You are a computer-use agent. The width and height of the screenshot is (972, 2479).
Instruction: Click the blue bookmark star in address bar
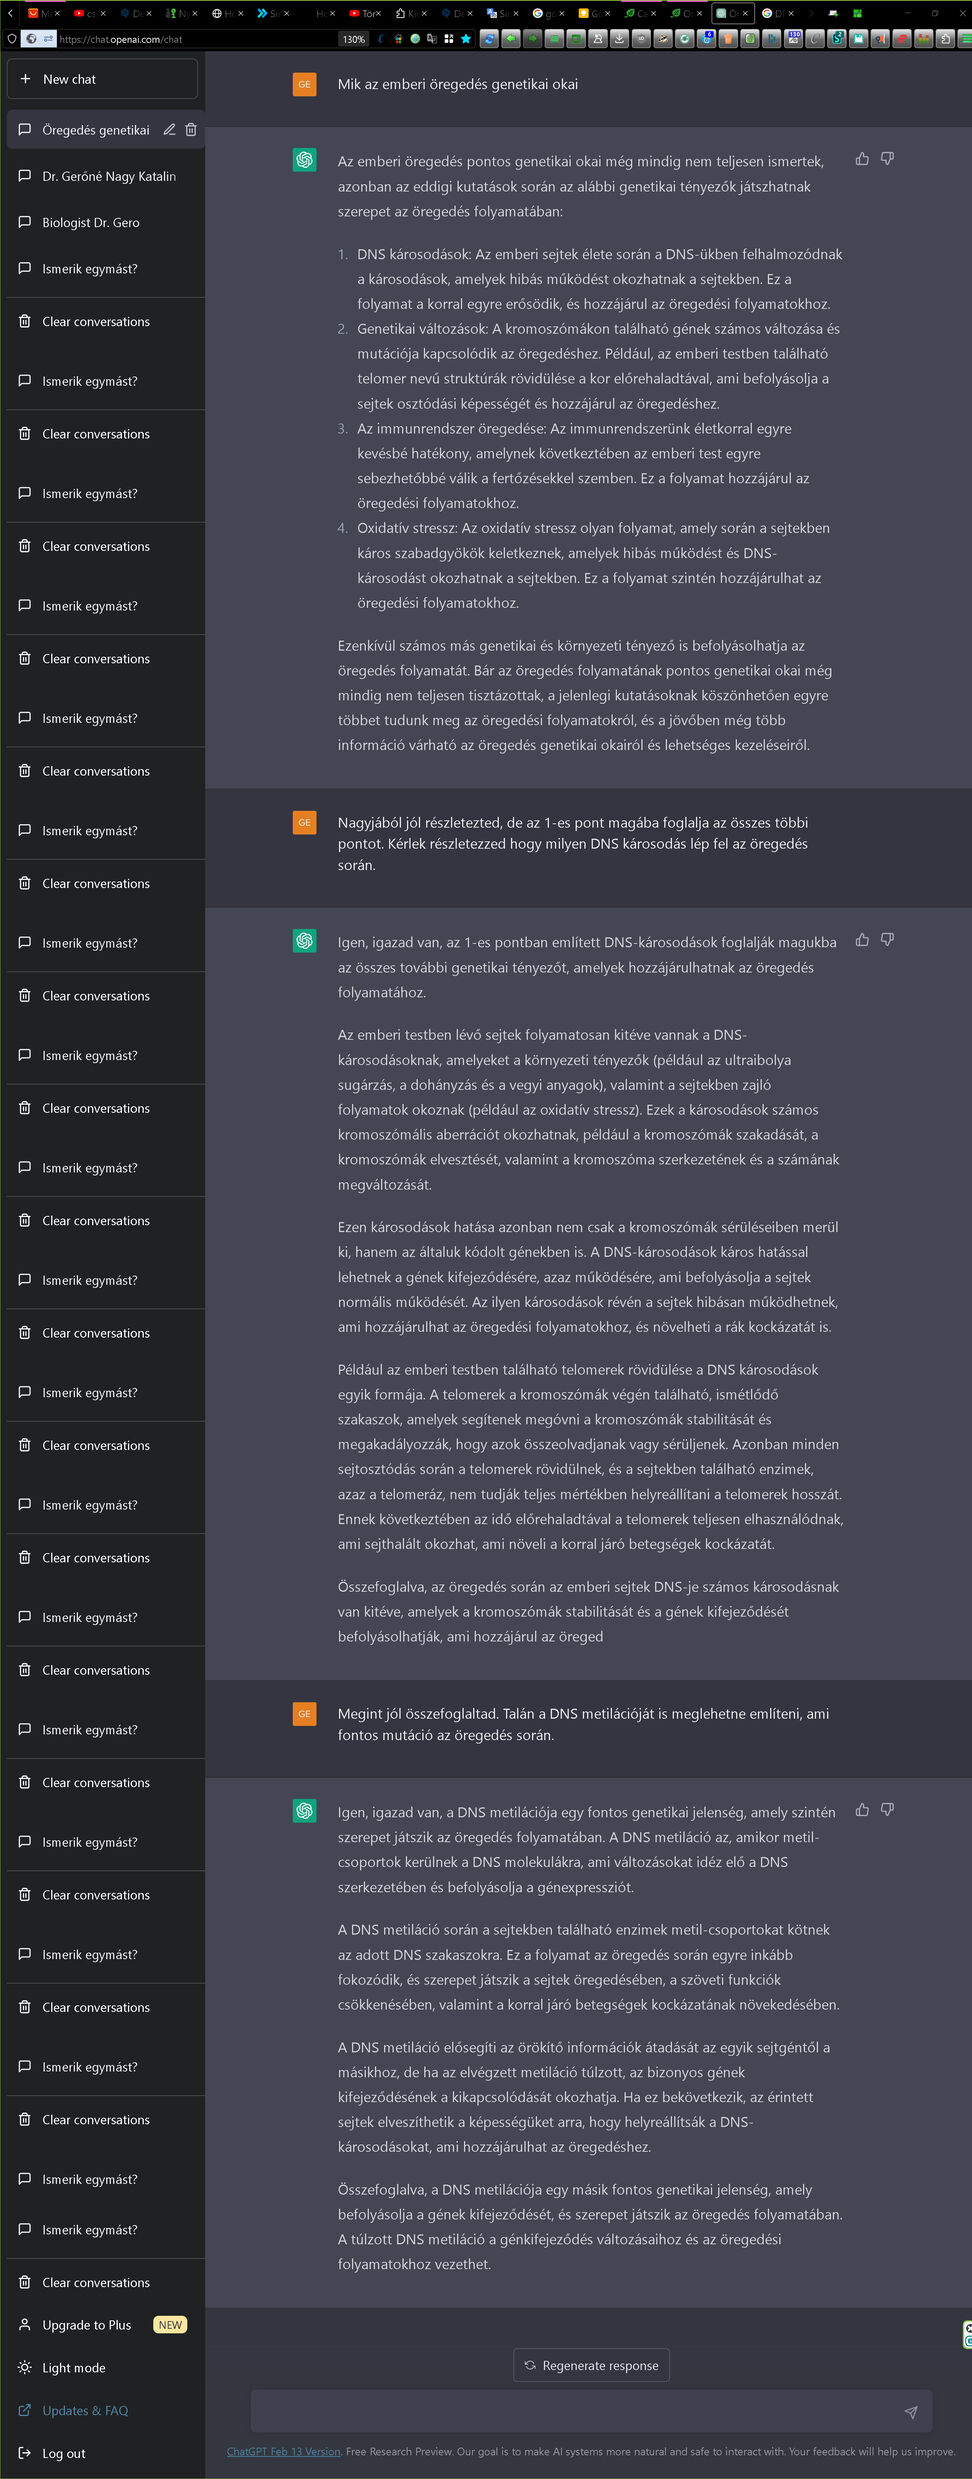click(x=465, y=39)
